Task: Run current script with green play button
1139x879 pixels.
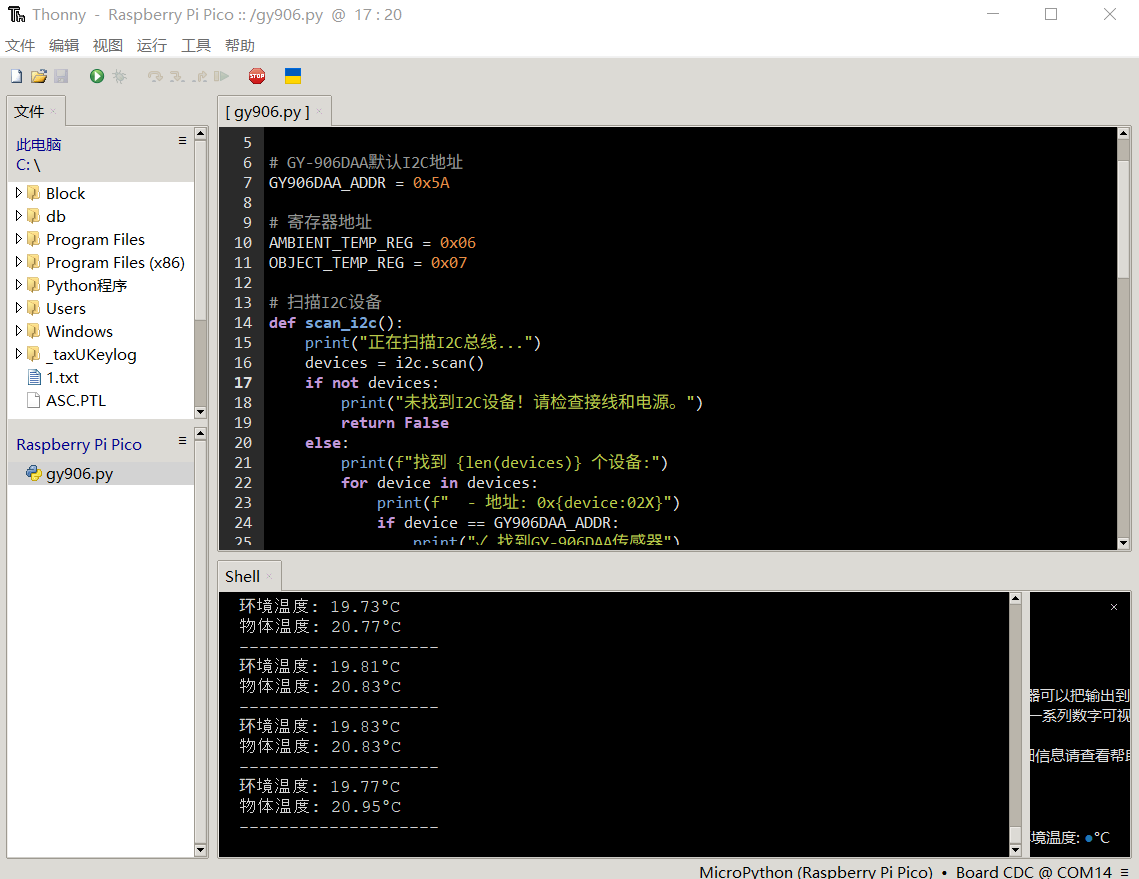Action: click(97, 76)
